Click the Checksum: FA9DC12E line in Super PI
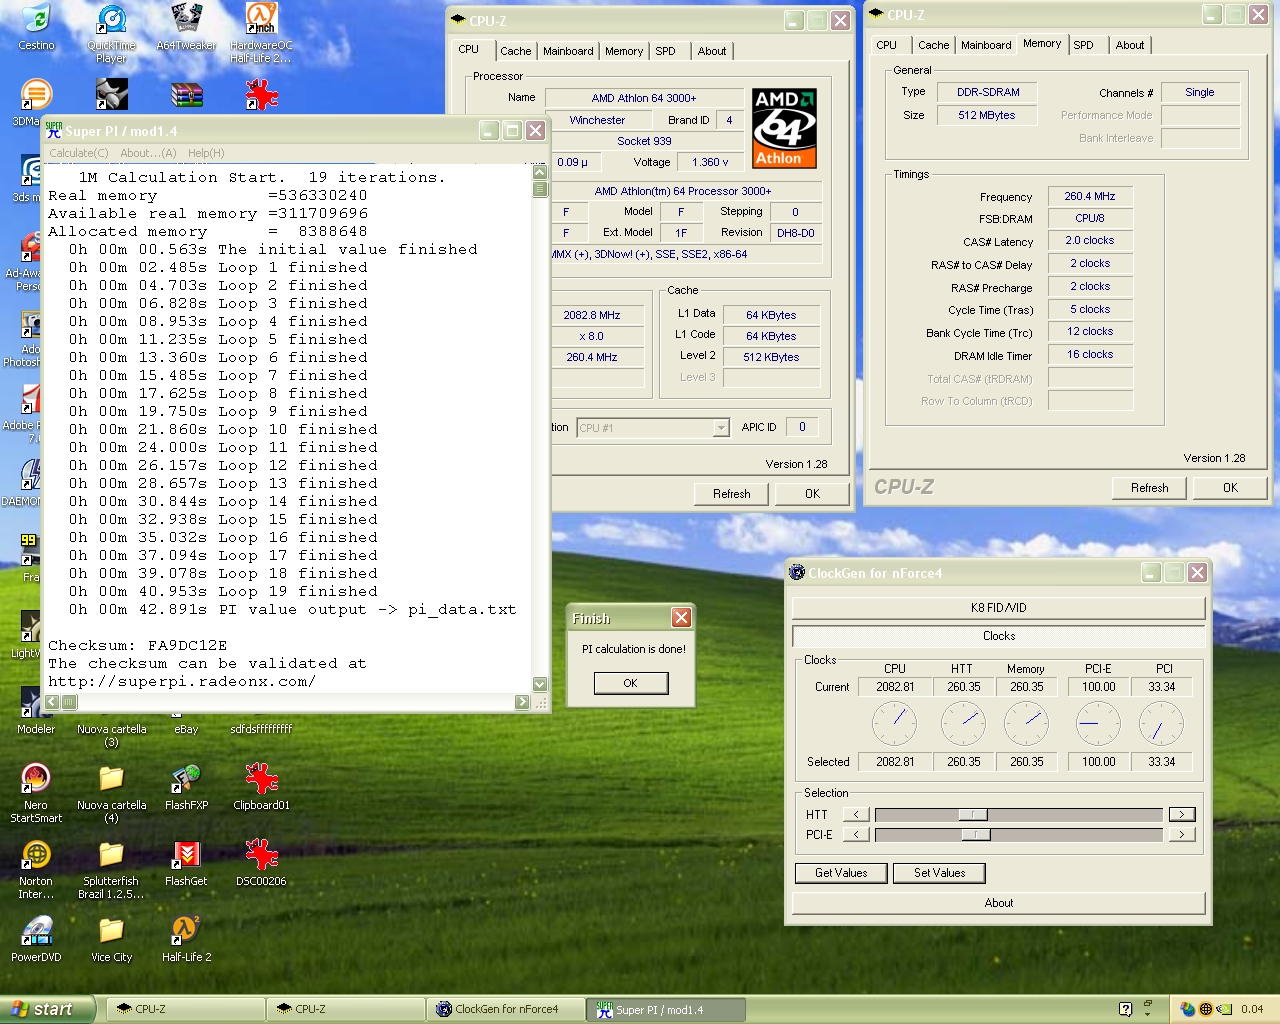1280x1024 pixels. (x=138, y=646)
